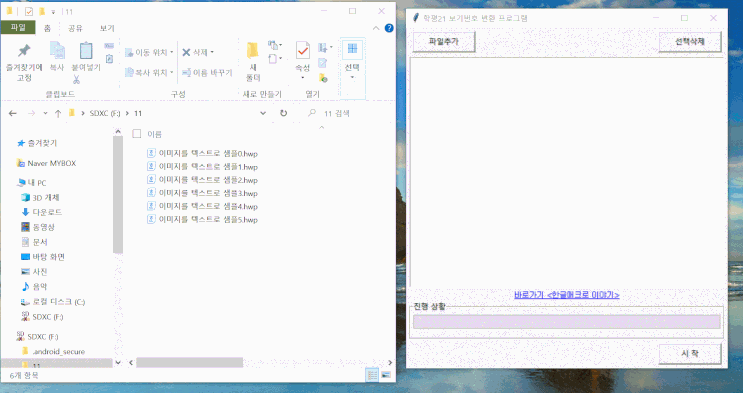Open recent locations dropdown next to forward arrow

45,113
